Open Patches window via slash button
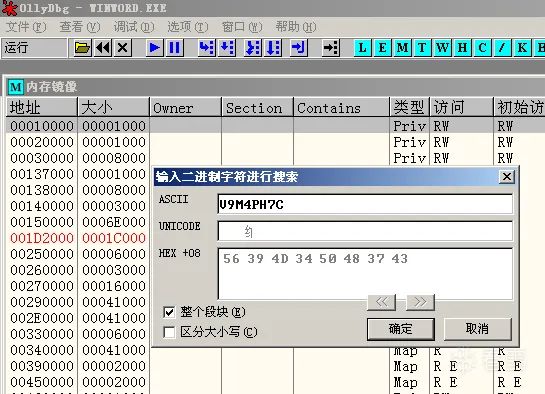 click(502, 48)
